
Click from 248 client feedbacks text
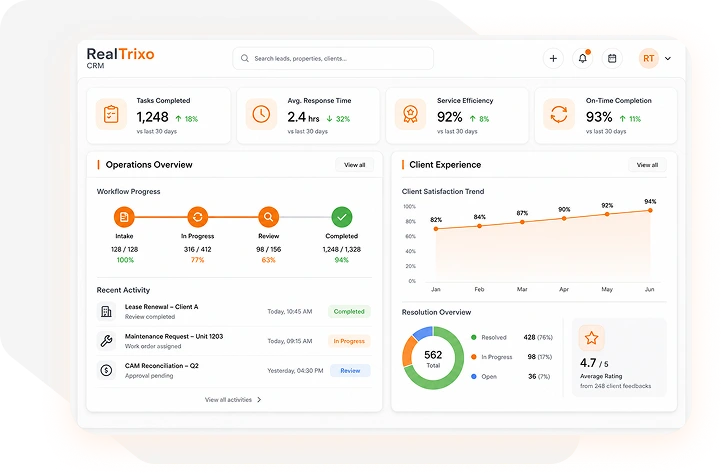[616, 386]
